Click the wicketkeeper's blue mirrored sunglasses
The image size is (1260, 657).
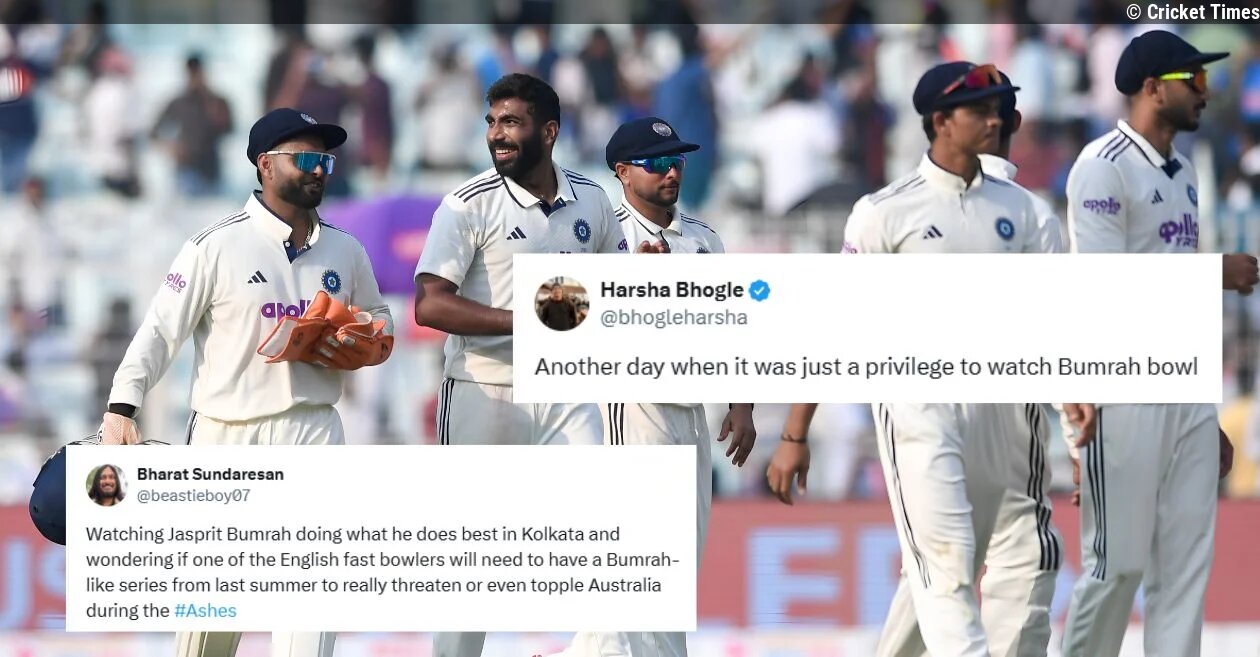301,161
